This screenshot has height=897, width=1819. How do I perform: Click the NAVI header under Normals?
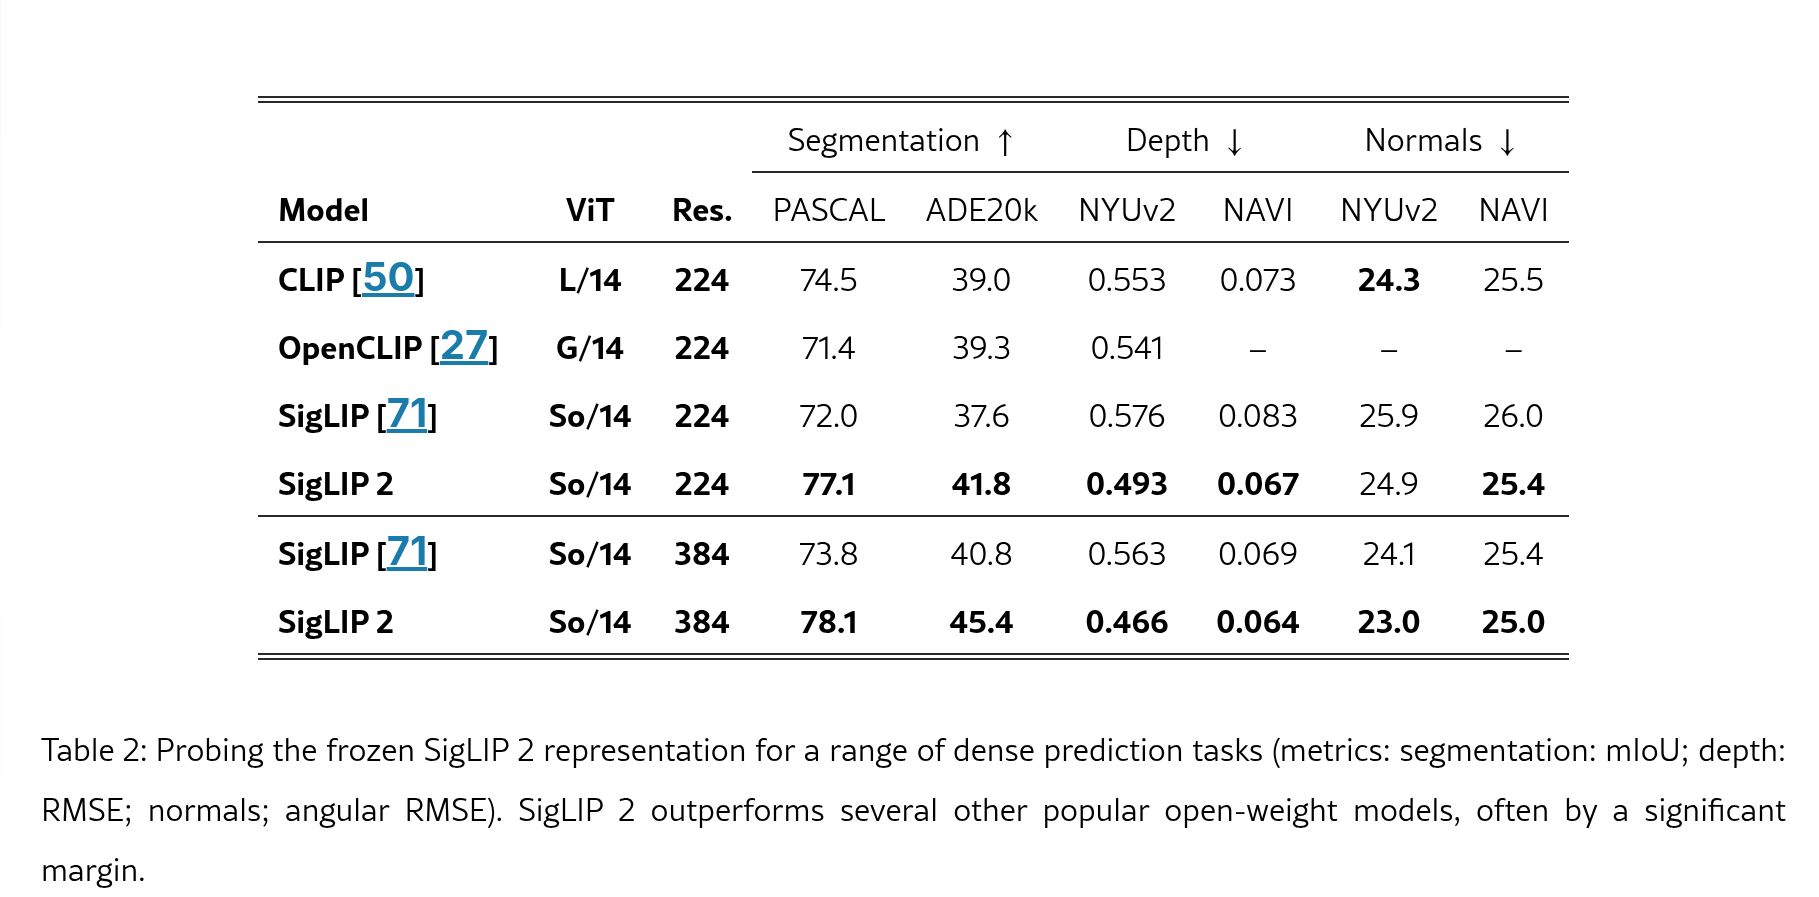[1512, 210]
